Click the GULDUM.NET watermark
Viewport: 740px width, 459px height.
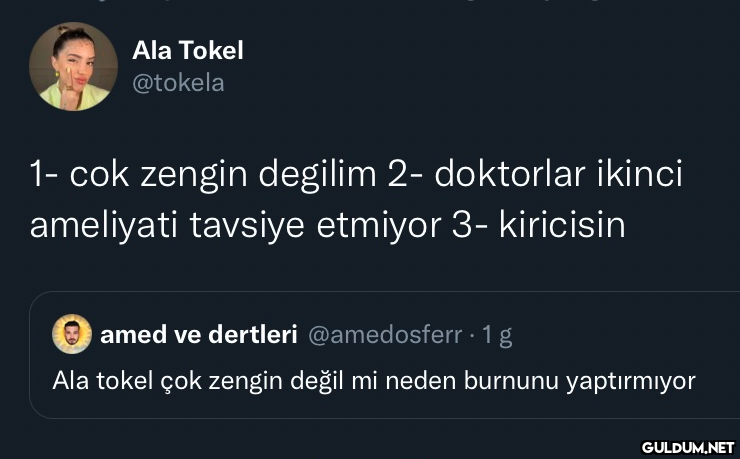point(687,443)
